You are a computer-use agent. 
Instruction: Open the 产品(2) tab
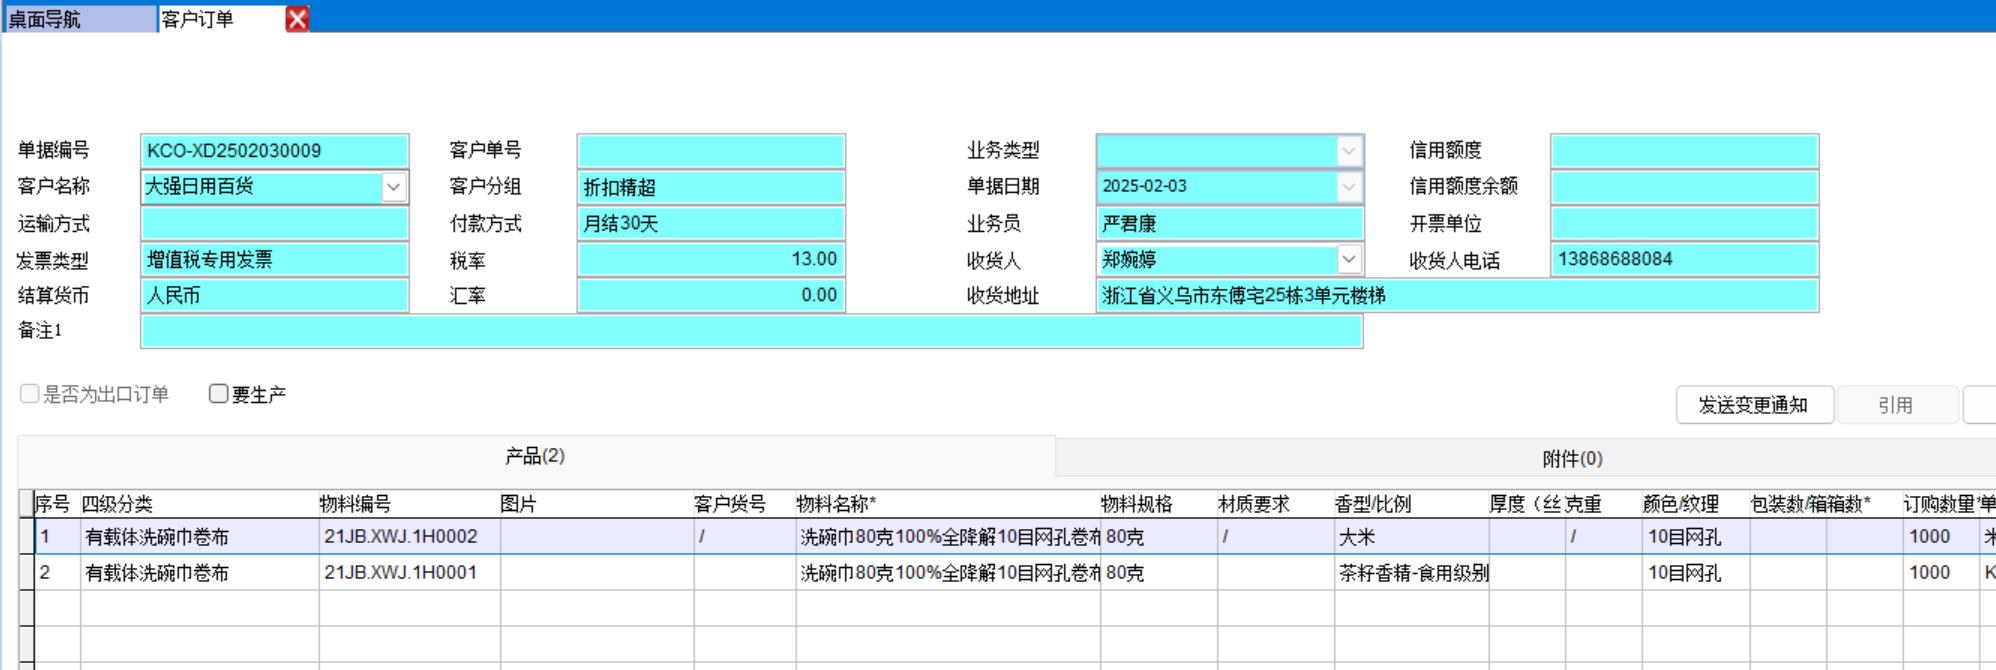click(535, 457)
